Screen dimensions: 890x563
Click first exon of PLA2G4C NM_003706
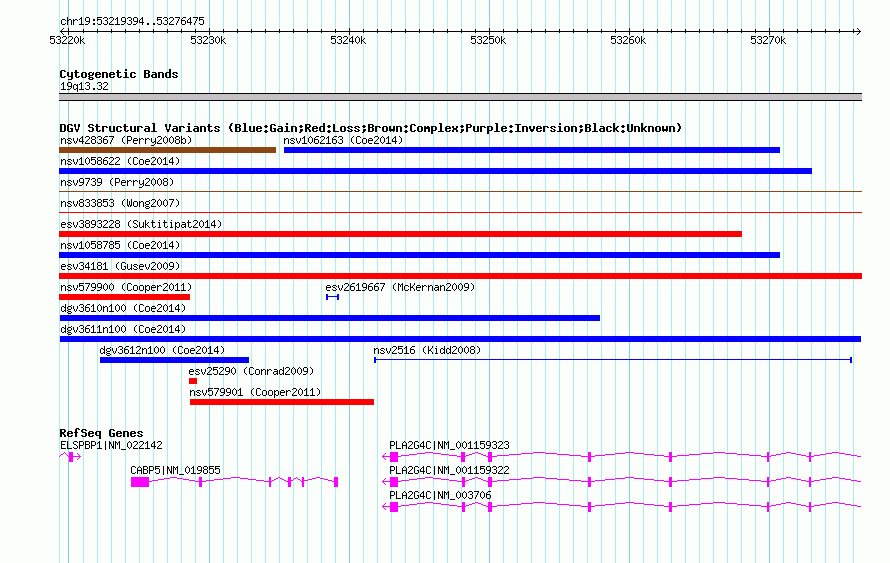point(394,507)
